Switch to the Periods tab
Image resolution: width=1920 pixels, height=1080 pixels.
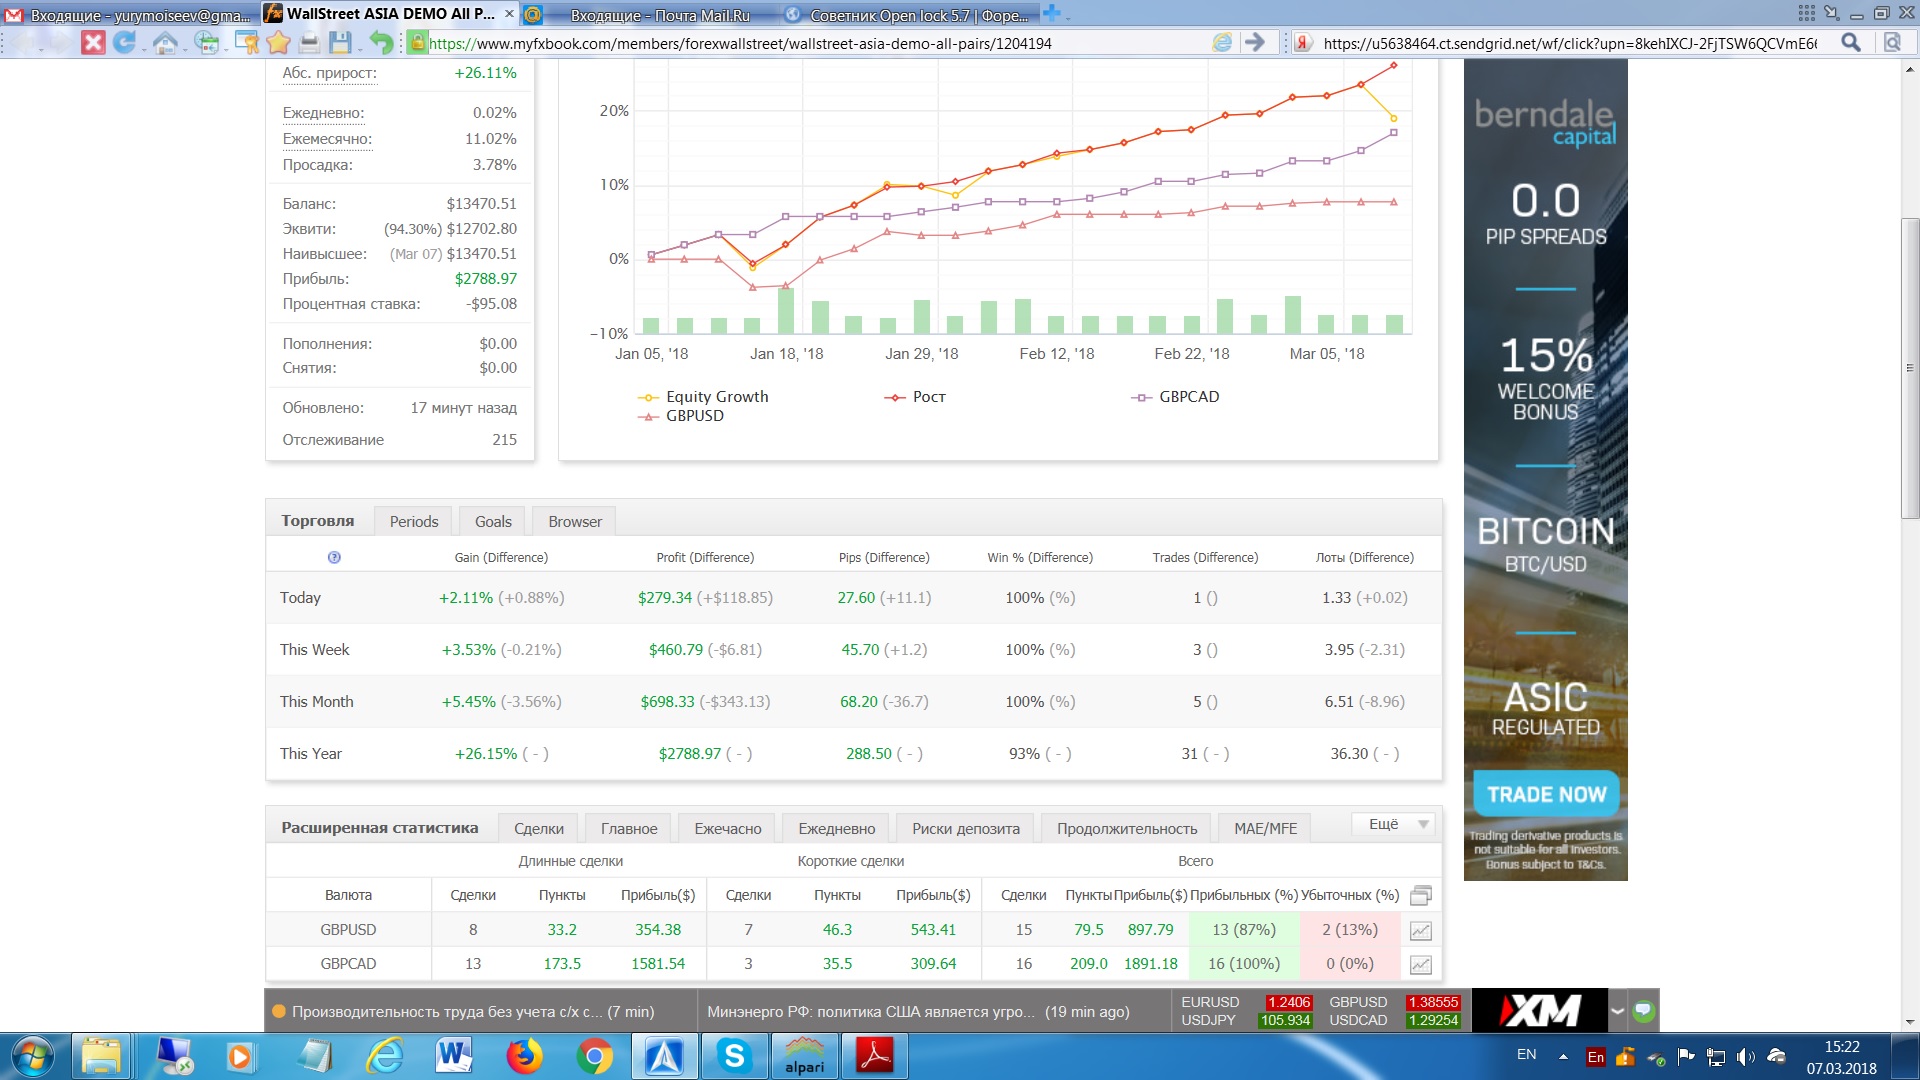point(414,521)
